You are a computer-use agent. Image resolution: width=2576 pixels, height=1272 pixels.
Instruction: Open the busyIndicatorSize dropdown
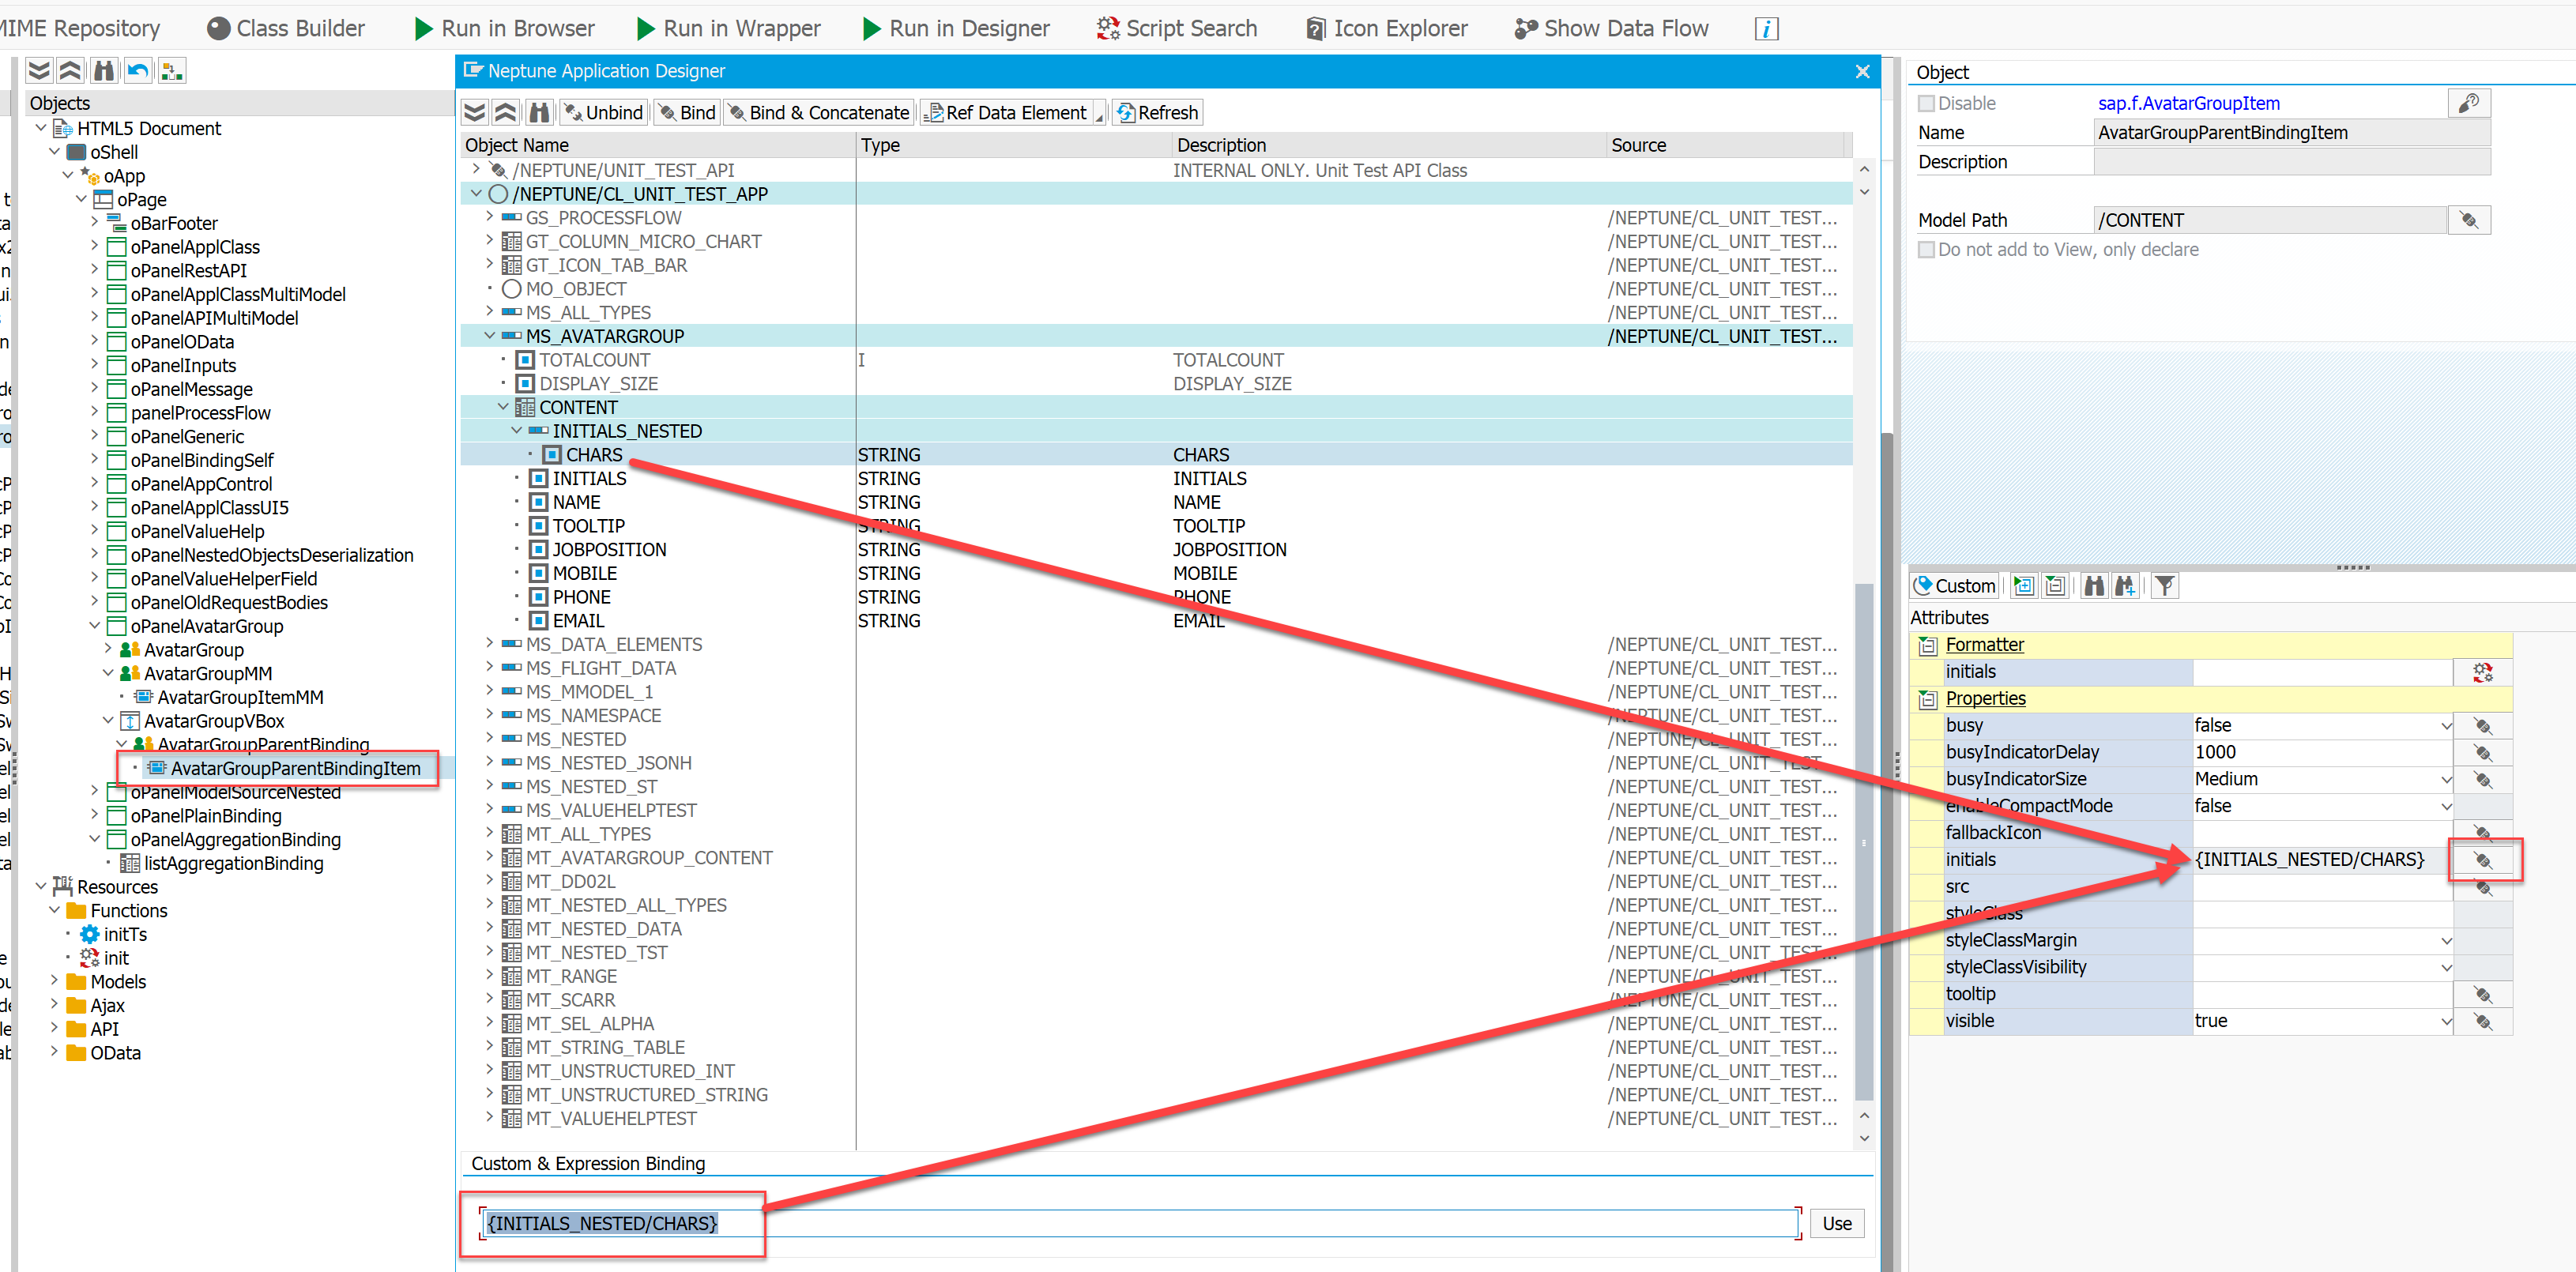(2446, 778)
